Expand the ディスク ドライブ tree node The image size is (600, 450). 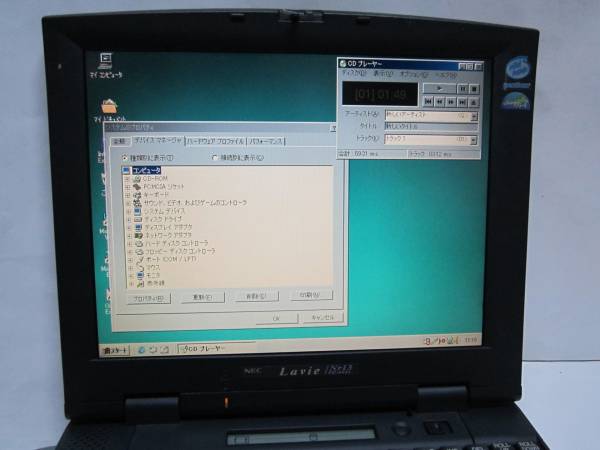129,219
